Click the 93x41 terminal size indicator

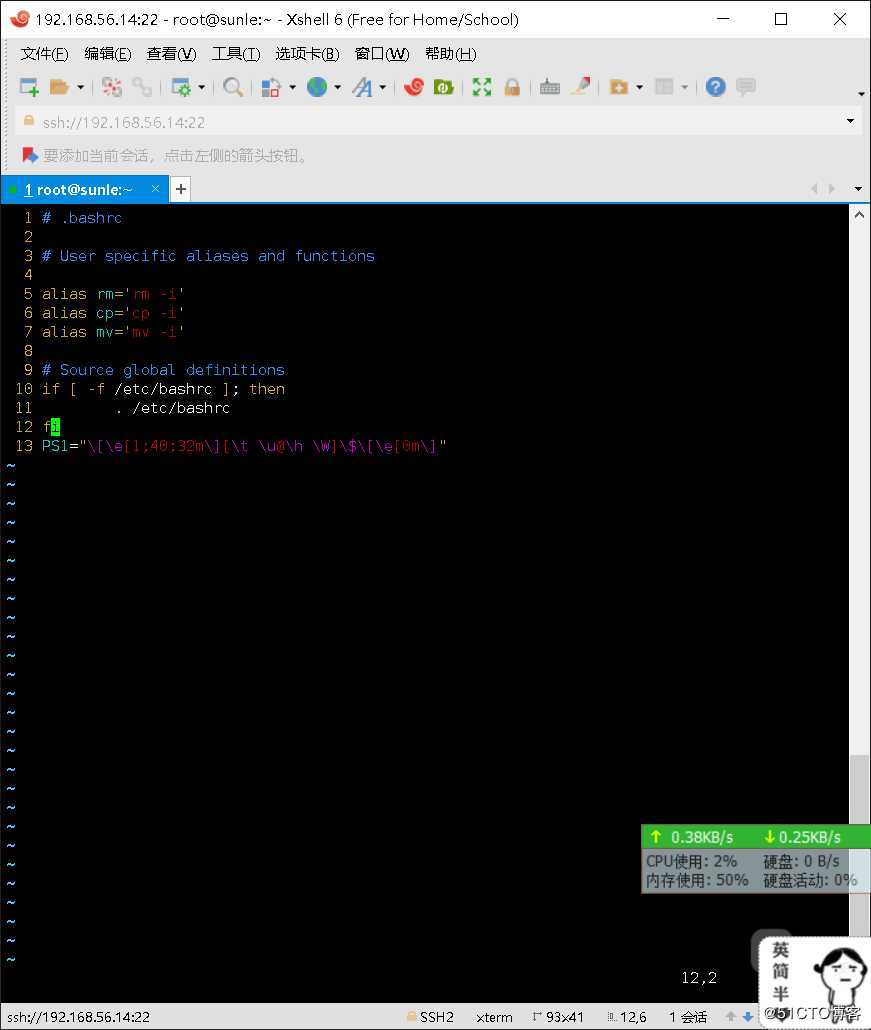(558, 1017)
